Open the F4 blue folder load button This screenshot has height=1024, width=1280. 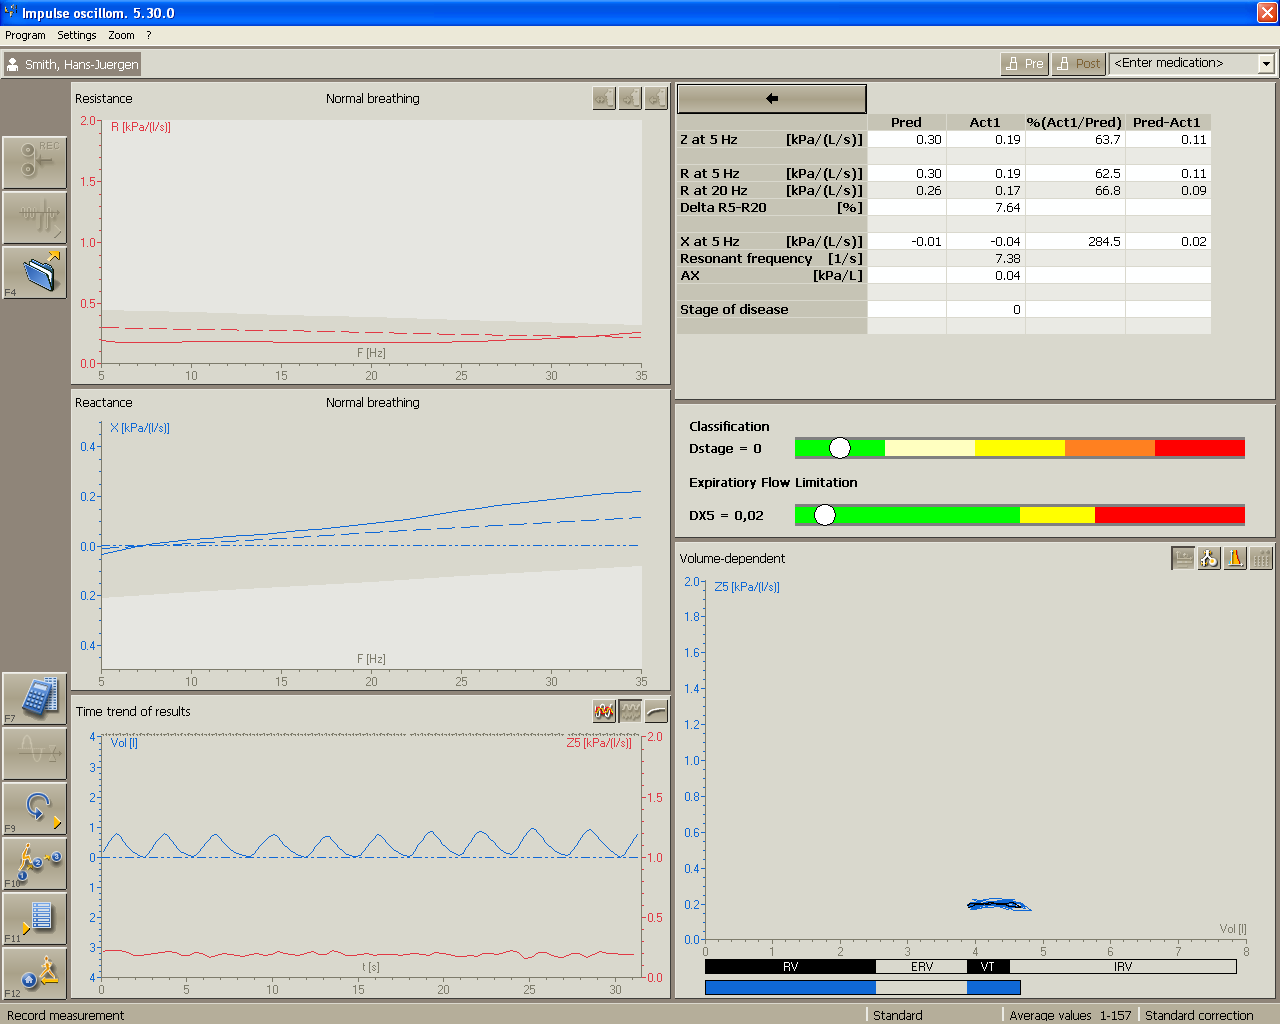pyautogui.click(x=35, y=272)
